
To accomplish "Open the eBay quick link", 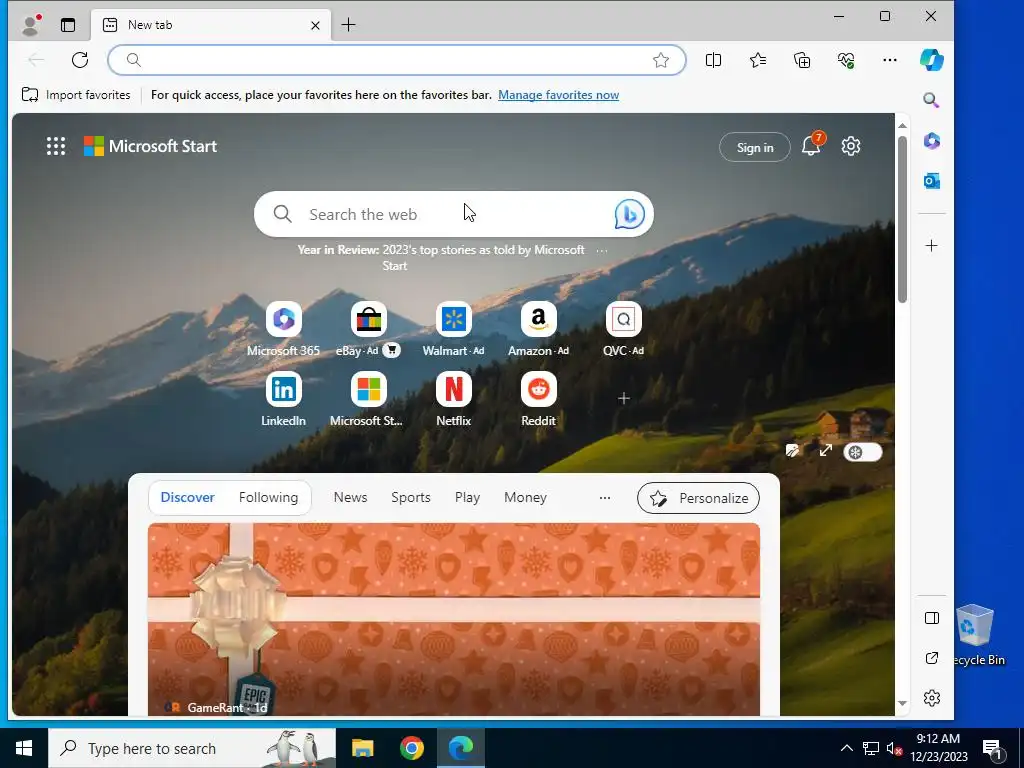I will tap(368, 329).
